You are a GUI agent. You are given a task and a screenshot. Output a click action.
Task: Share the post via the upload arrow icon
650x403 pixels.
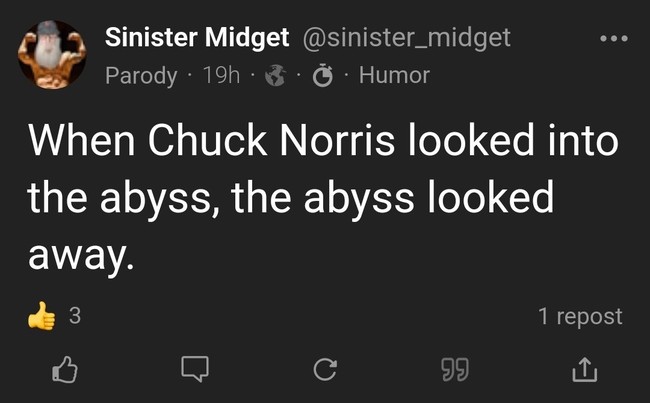(x=582, y=370)
